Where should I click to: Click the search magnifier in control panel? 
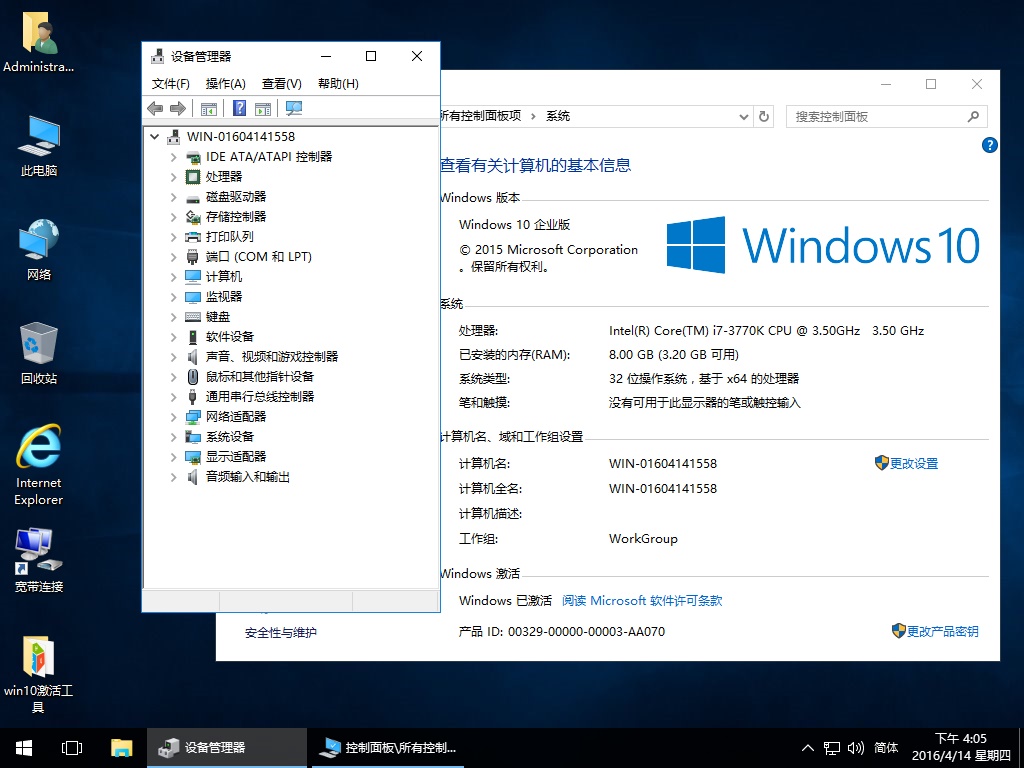coord(973,117)
